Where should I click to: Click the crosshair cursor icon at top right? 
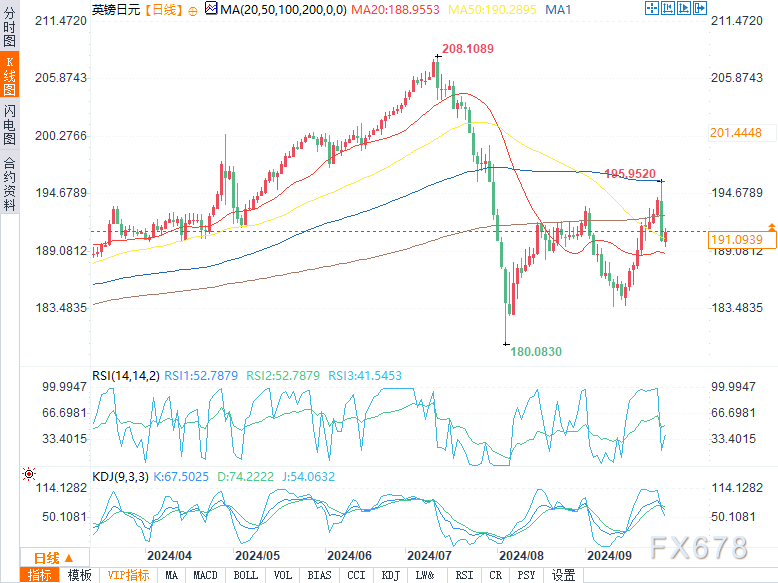651,8
